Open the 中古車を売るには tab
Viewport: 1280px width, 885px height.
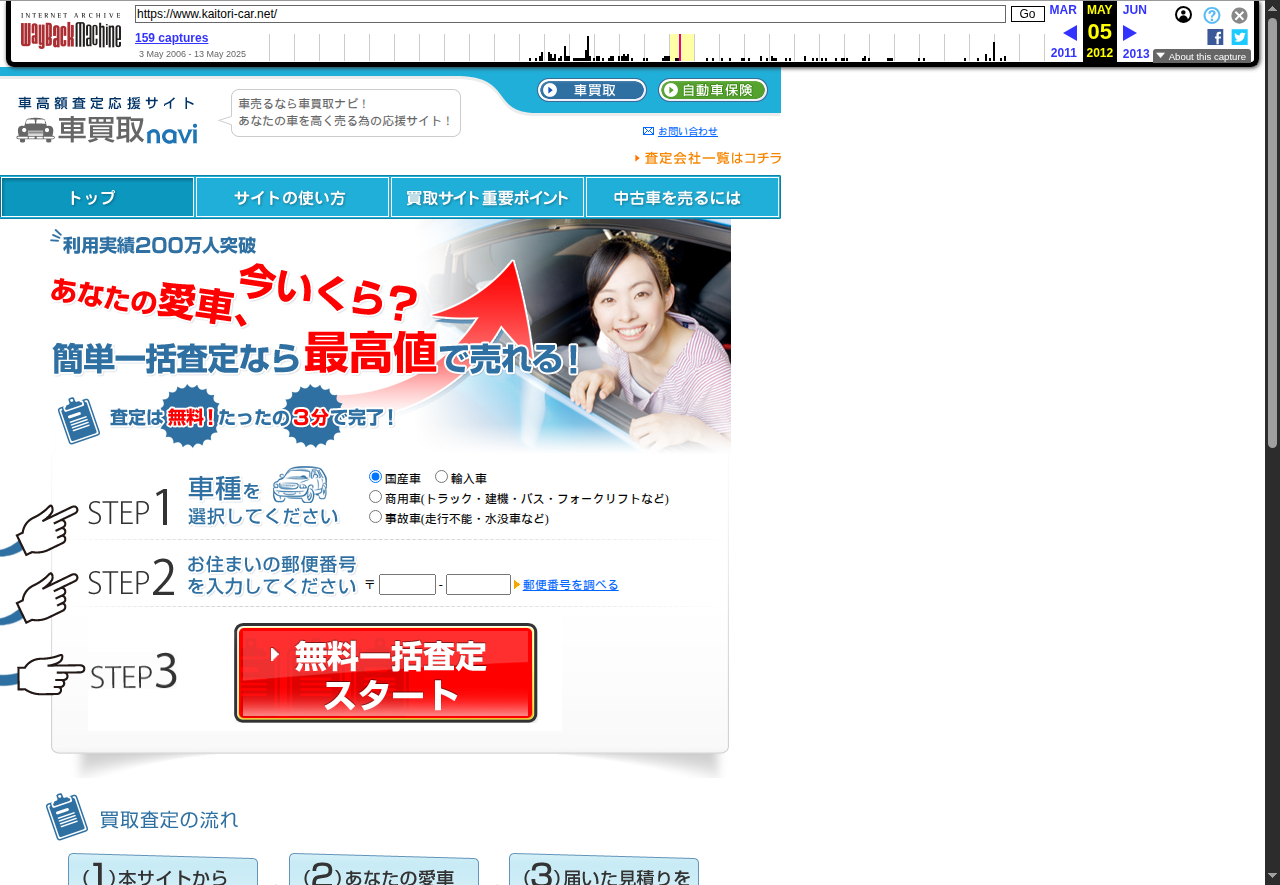pos(682,198)
